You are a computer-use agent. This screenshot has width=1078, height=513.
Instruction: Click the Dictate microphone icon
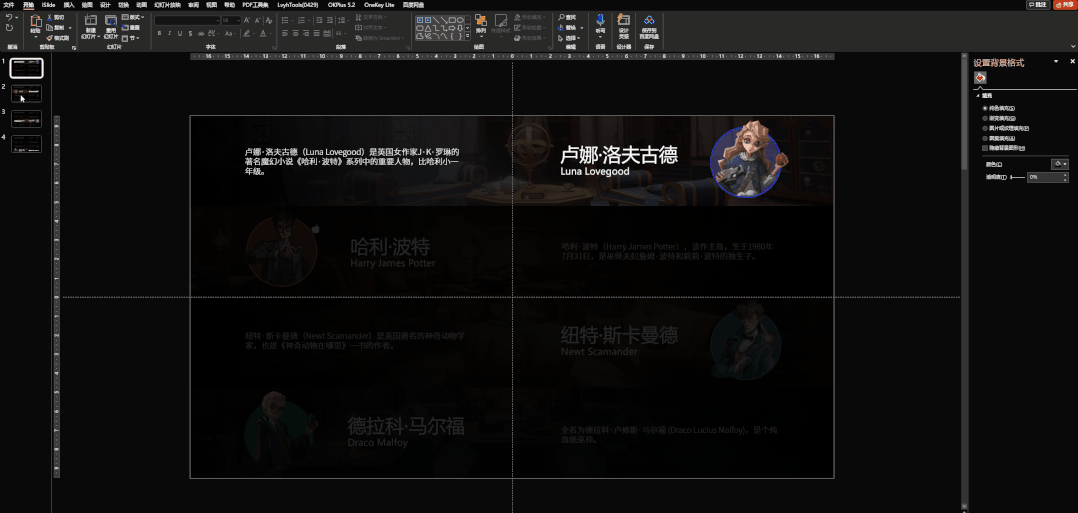(x=600, y=20)
